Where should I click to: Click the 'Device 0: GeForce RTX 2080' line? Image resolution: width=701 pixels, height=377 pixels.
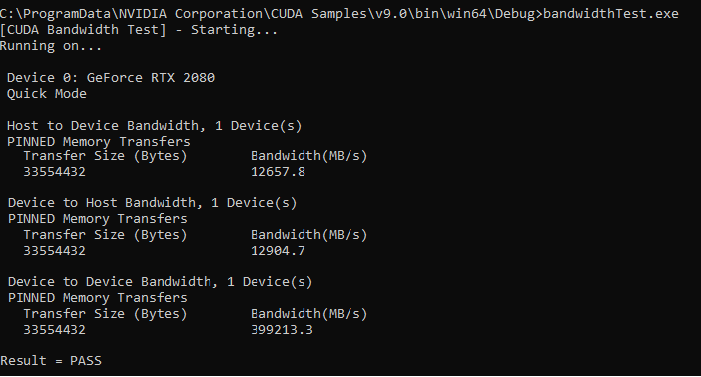coord(111,78)
